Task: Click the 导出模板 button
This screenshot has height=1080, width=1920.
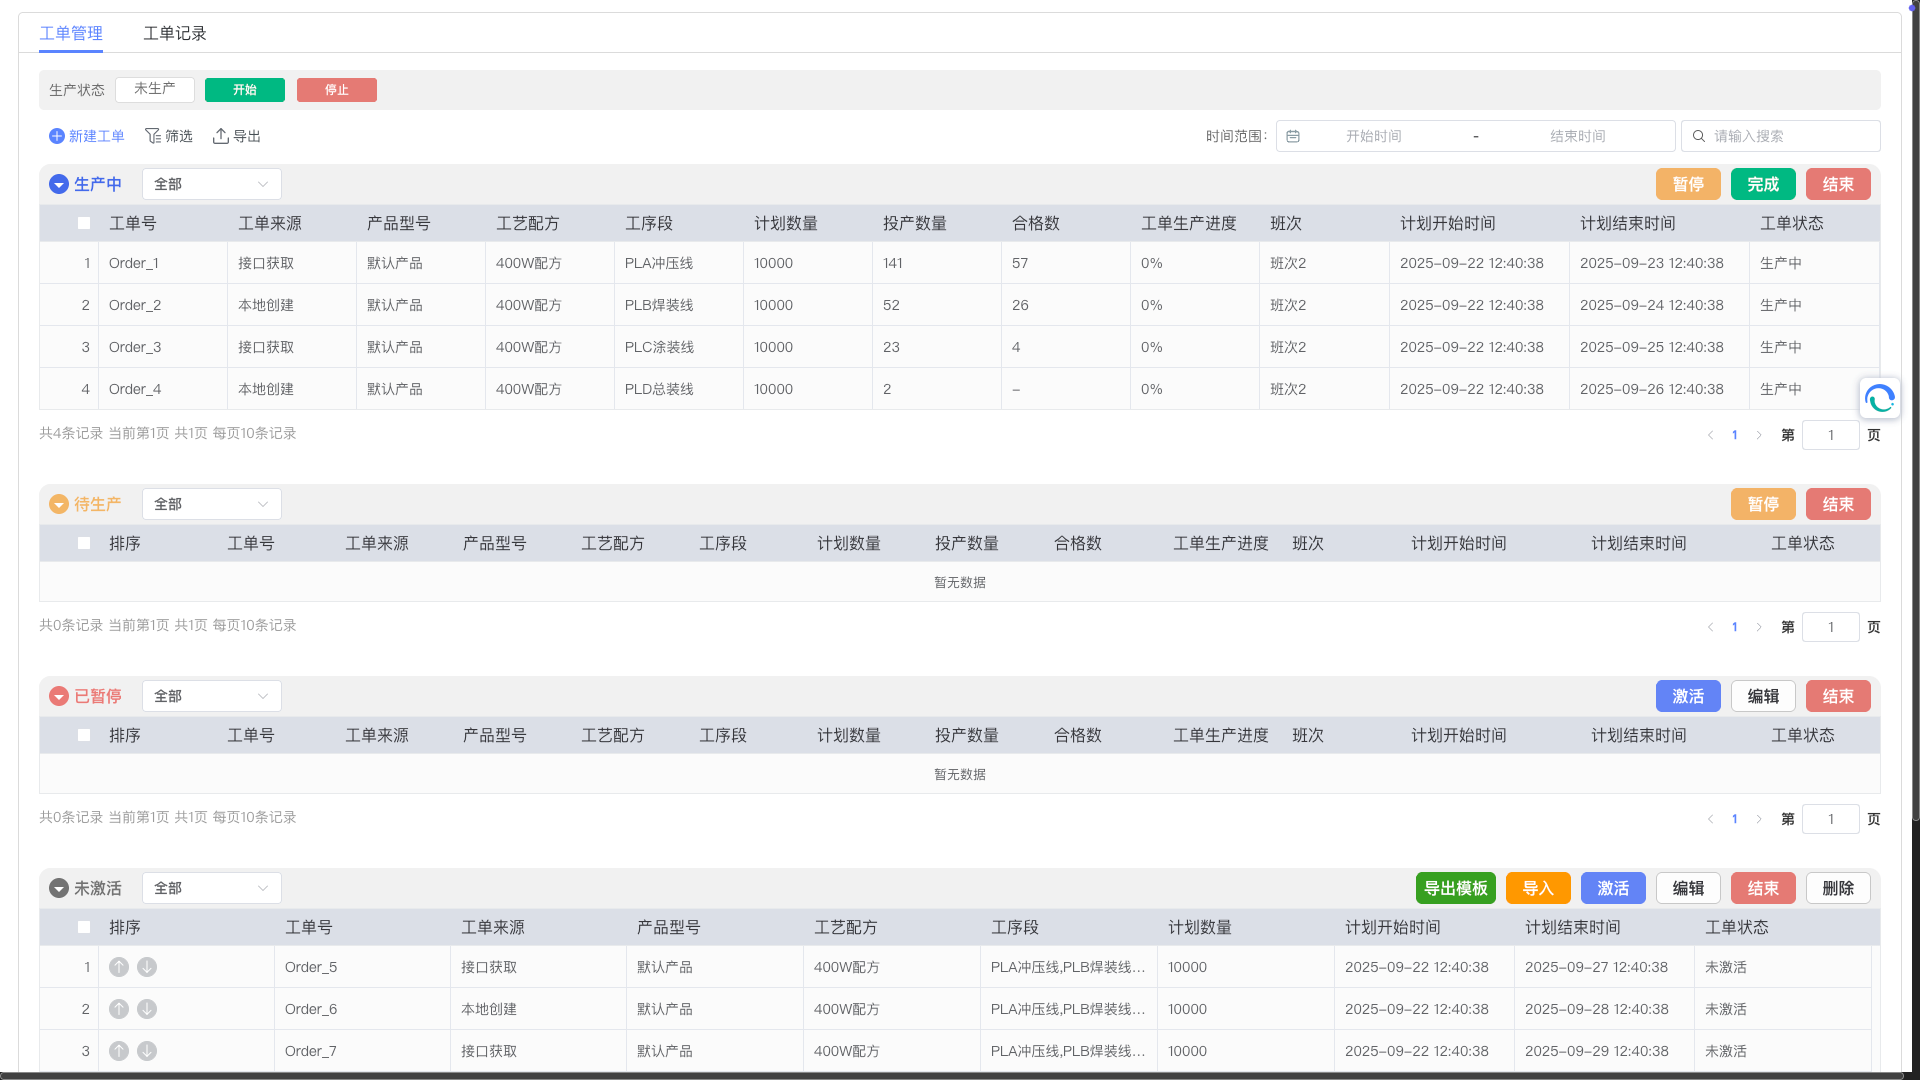Action: coord(1455,888)
